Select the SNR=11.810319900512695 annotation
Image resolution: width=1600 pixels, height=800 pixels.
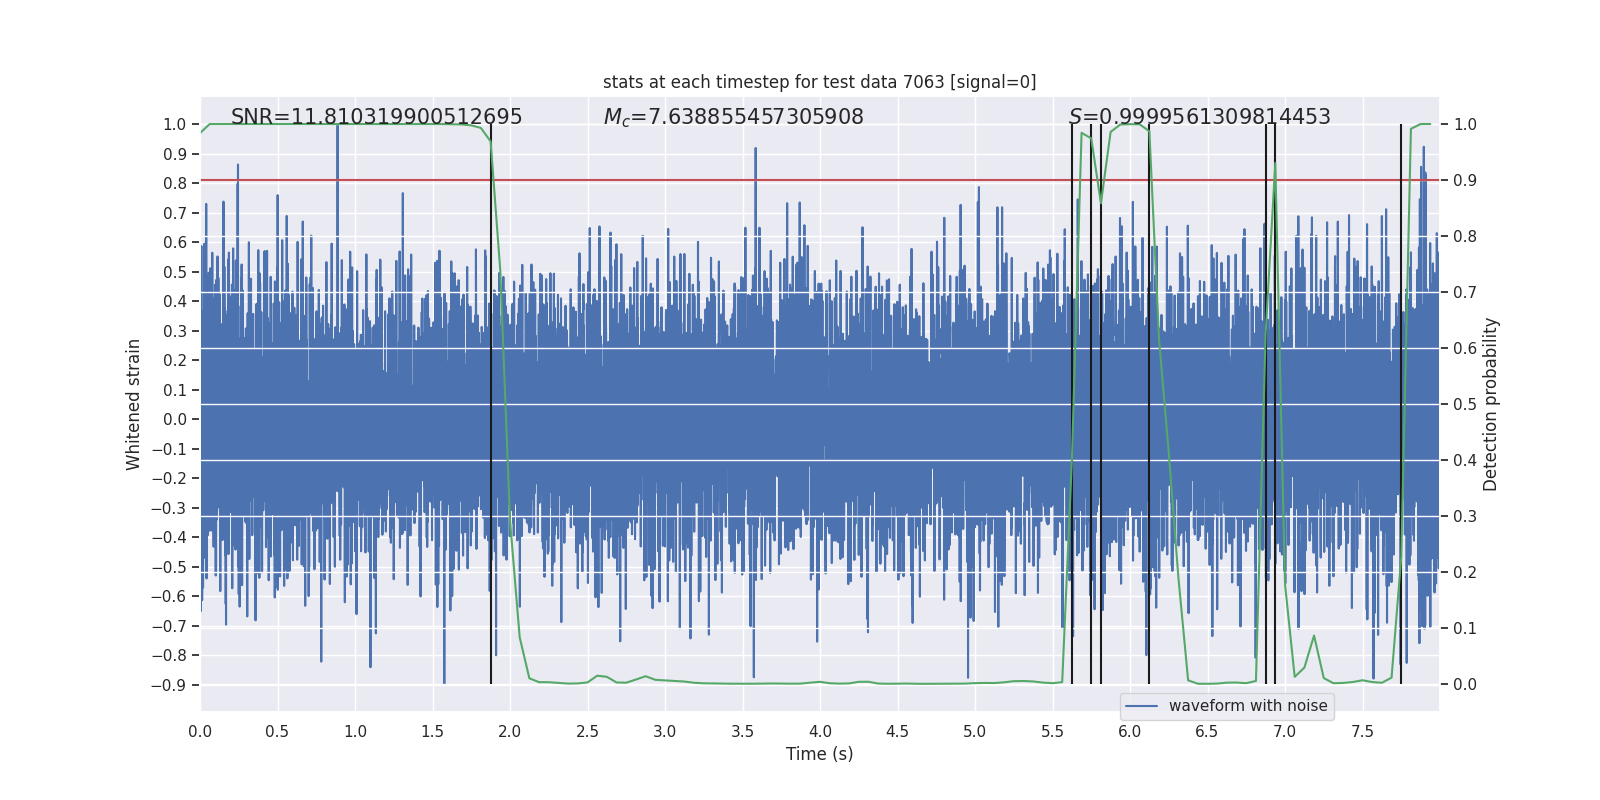tap(376, 117)
